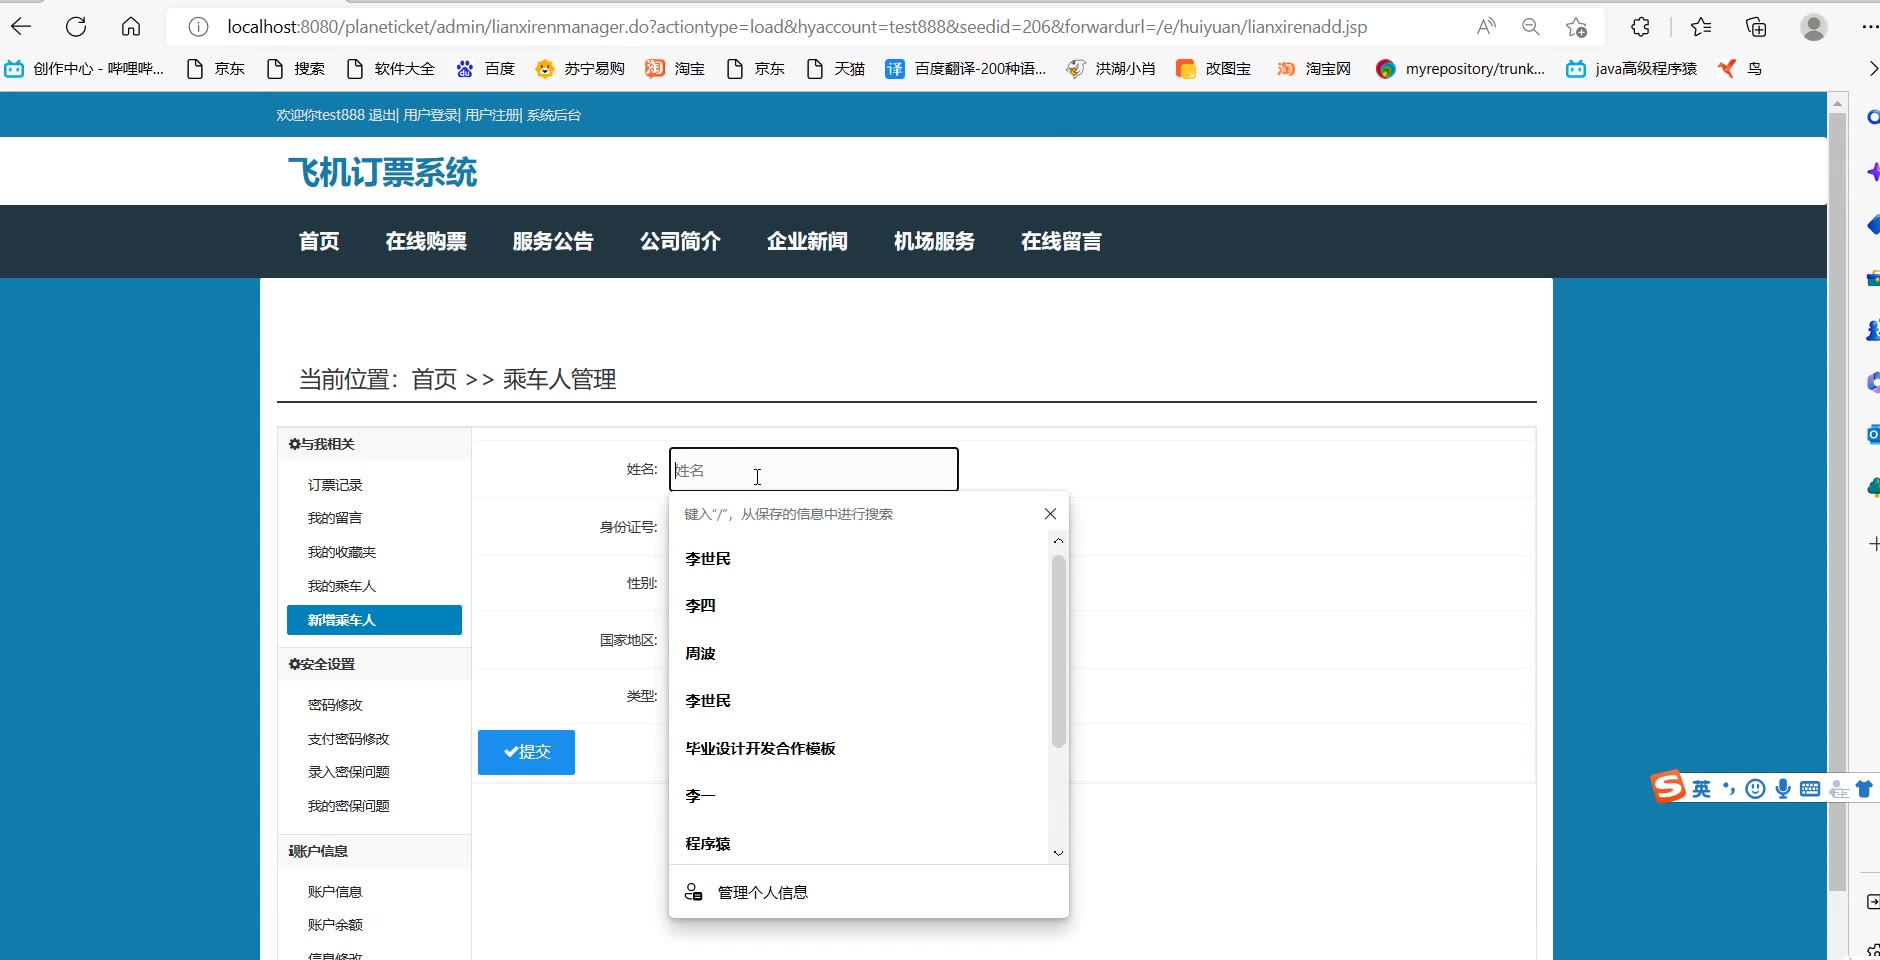Open the manage personal info icon
Screen dimensions: 1880x960
(x=693, y=892)
